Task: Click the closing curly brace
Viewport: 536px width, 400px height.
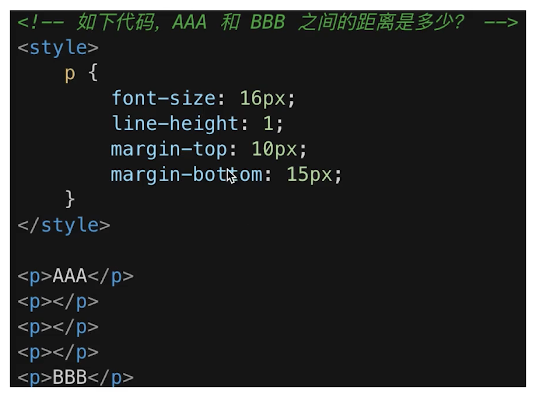Action: click(x=70, y=199)
